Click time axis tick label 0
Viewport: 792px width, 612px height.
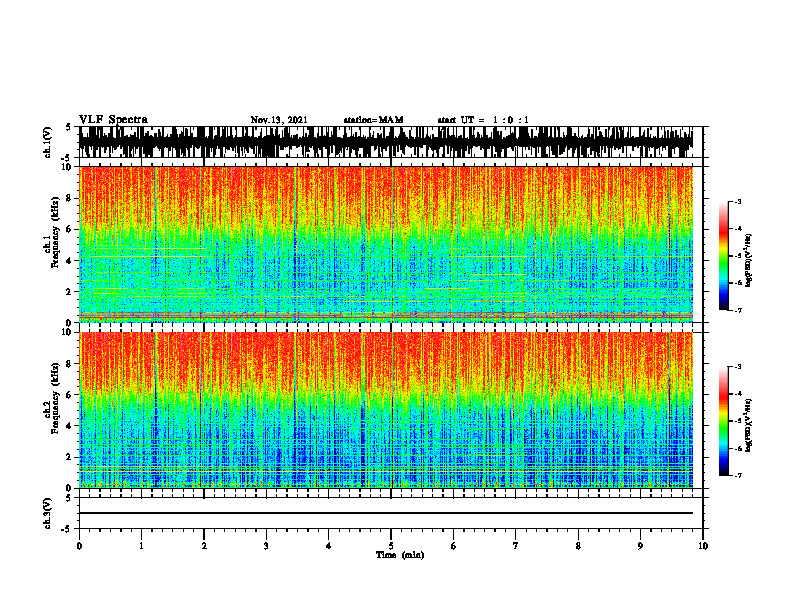[x=79, y=546]
